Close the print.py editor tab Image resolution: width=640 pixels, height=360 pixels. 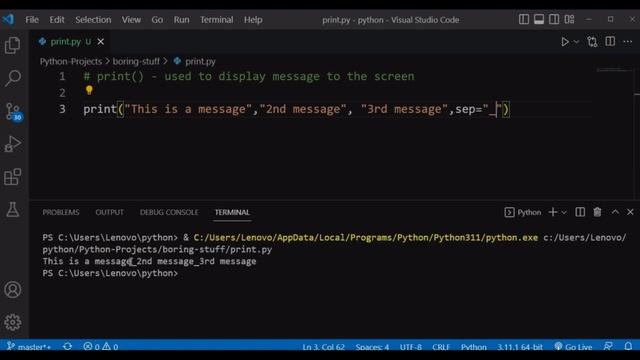[x=101, y=42]
